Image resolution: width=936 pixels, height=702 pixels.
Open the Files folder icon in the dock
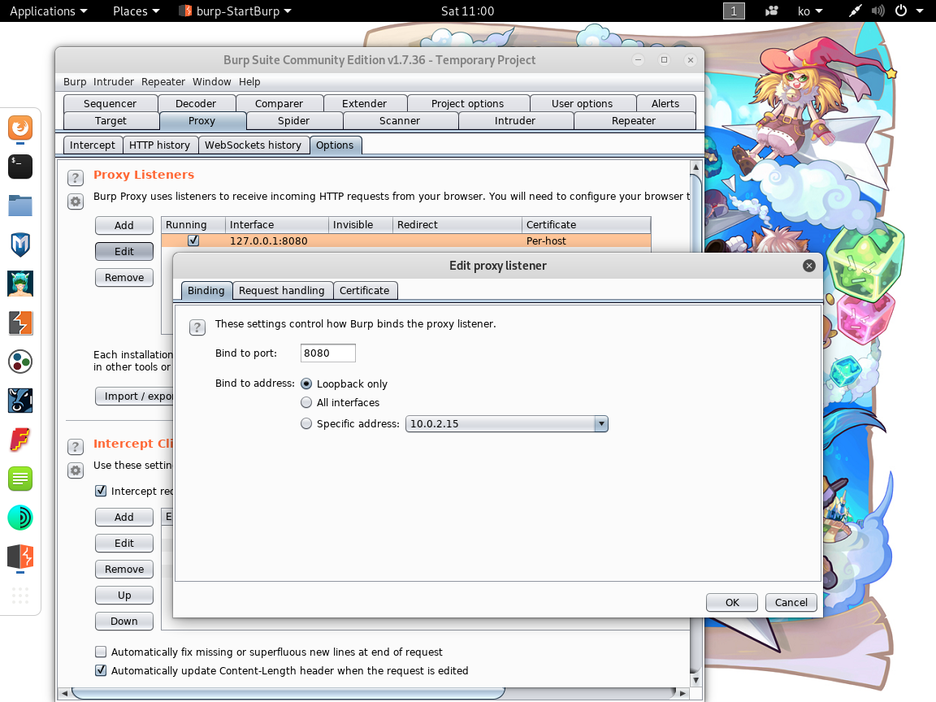click(20, 205)
